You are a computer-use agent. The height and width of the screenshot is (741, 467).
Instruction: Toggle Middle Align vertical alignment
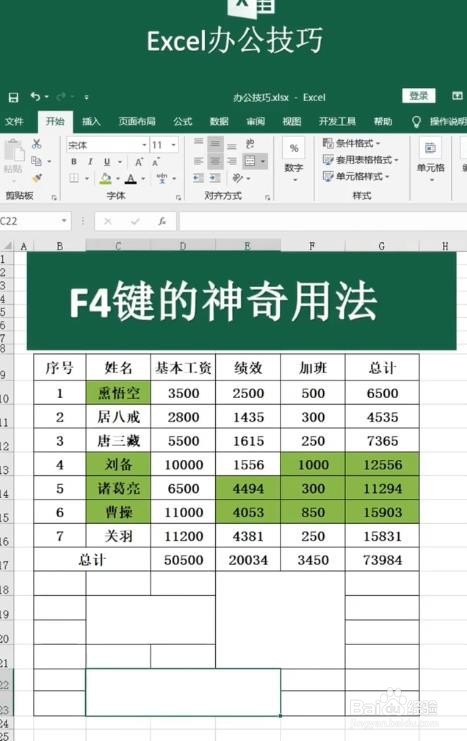tap(215, 144)
